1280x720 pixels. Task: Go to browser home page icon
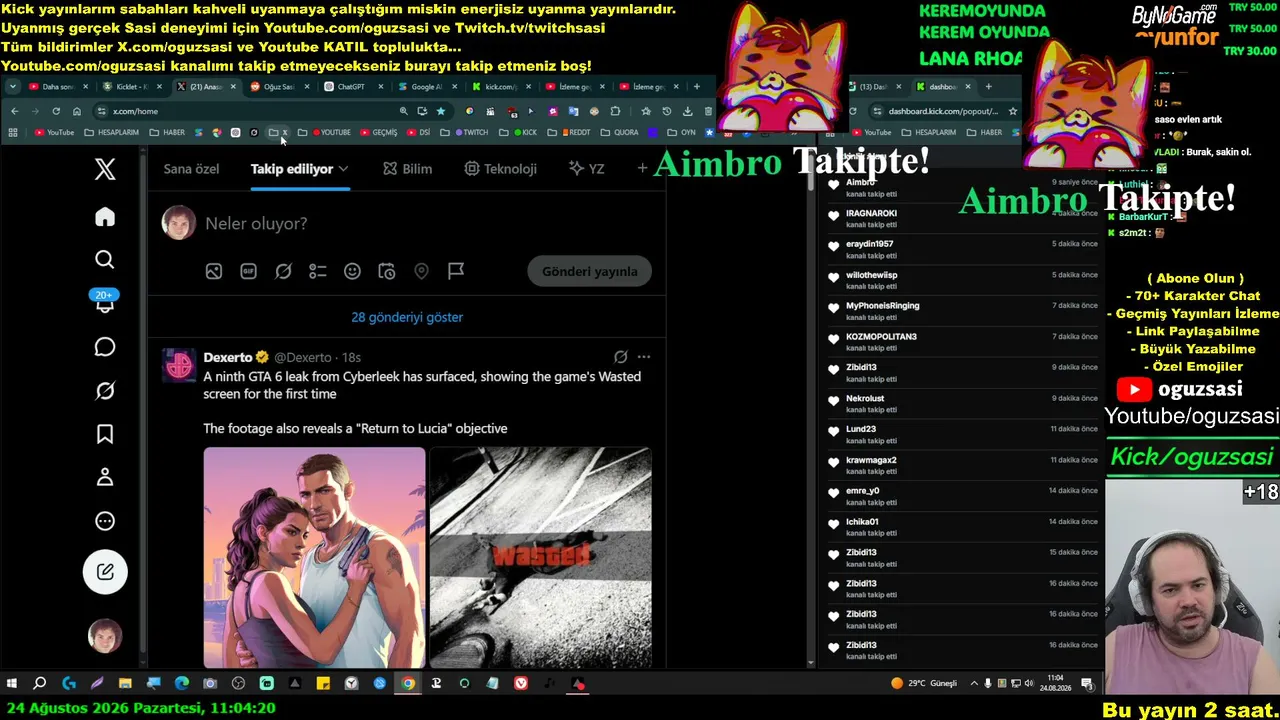point(76,111)
